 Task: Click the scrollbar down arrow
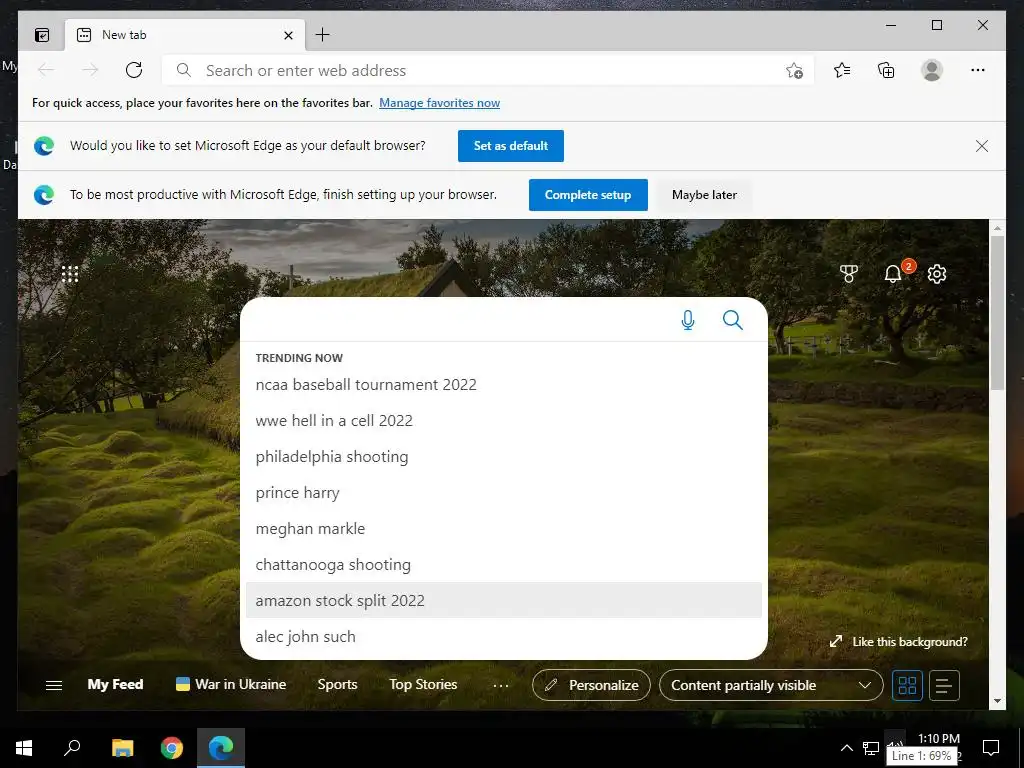(x=997, y=701)
